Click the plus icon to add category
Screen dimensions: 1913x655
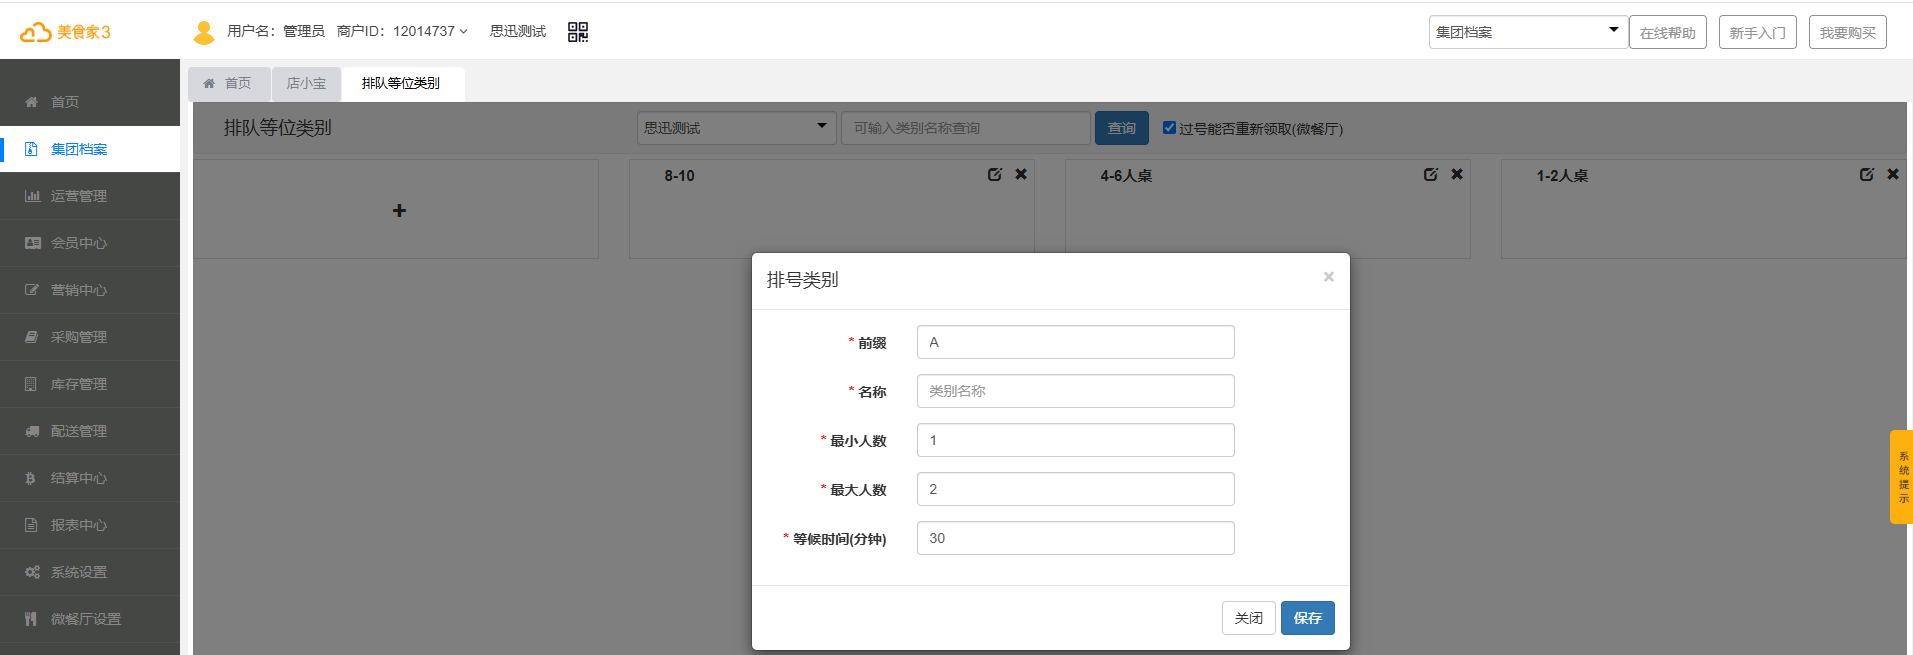click(x=399, y=210)
